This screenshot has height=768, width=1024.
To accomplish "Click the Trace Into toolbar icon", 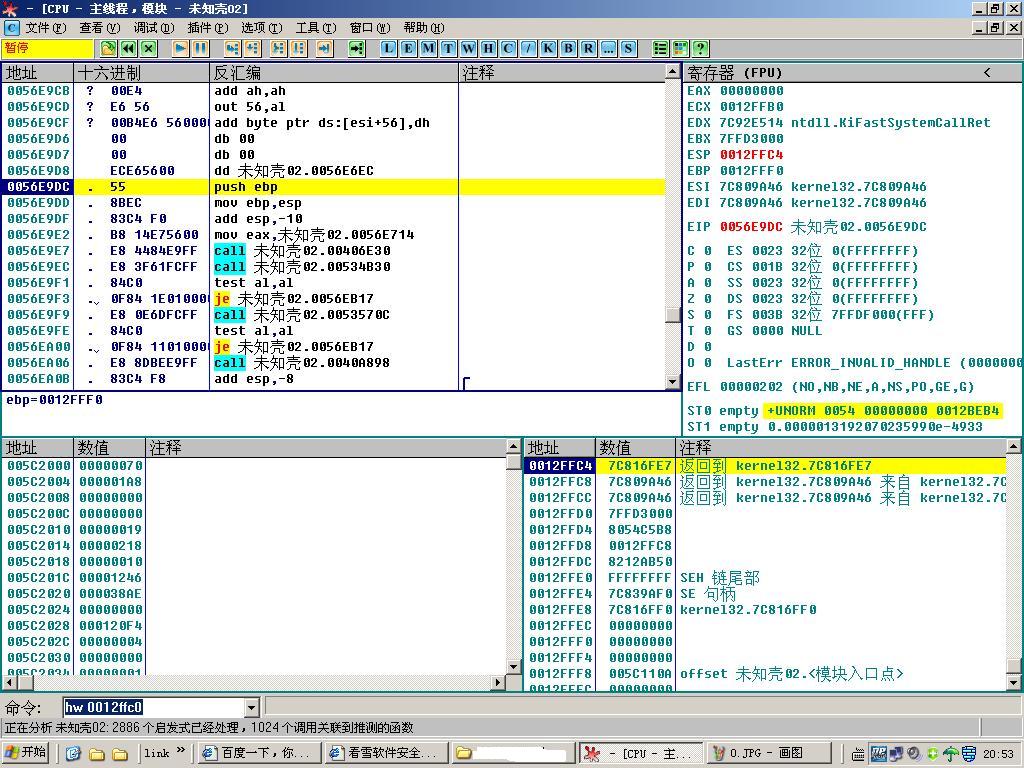I will click(x=279, y=48).
